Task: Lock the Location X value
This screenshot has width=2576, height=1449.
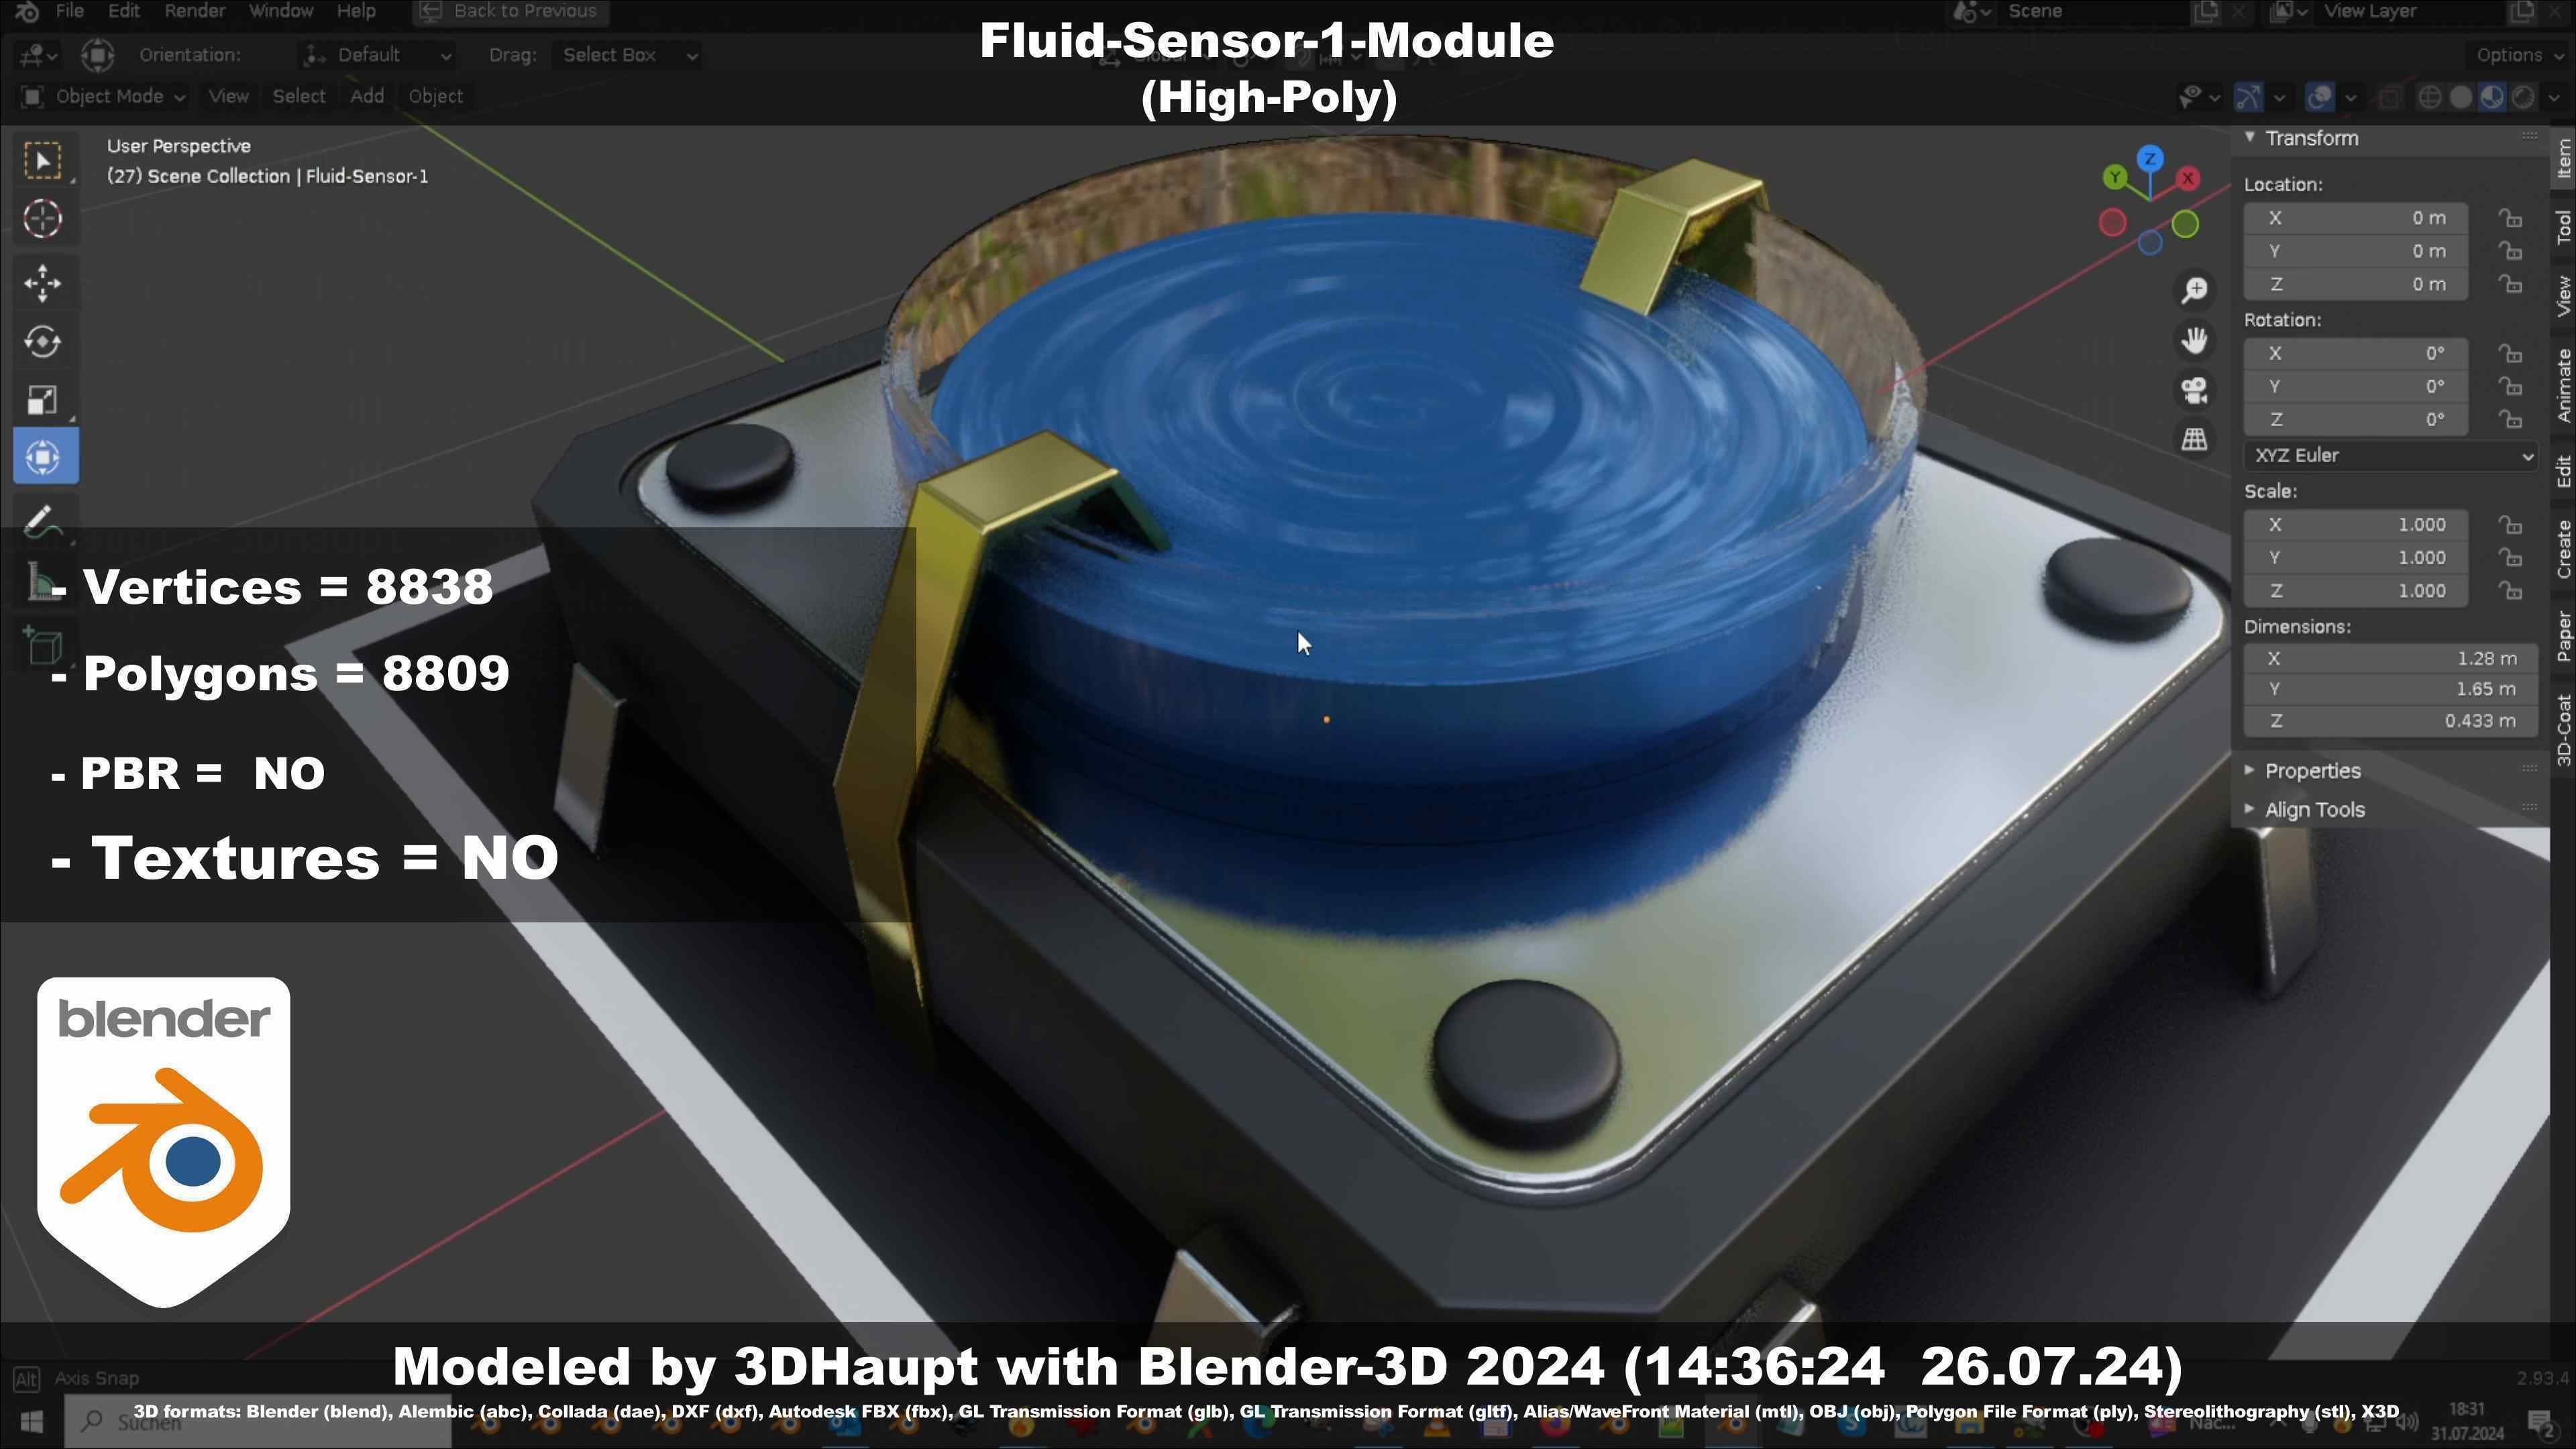Action: [x=2511, y=218]
